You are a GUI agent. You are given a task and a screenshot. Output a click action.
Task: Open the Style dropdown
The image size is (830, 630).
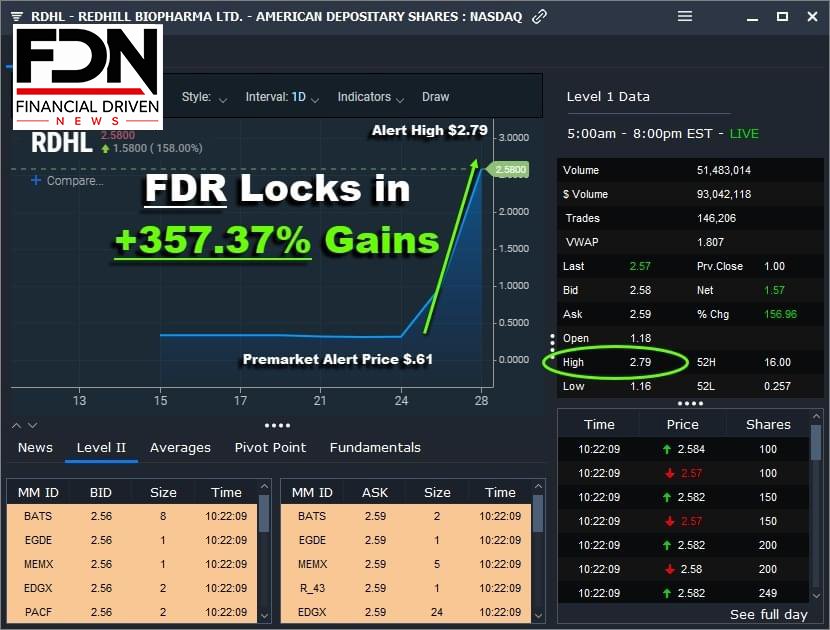coord(204,97)
